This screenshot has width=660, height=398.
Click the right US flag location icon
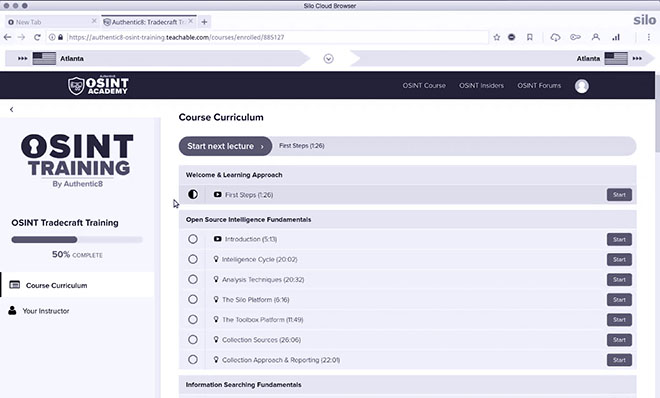click(616, 58)
